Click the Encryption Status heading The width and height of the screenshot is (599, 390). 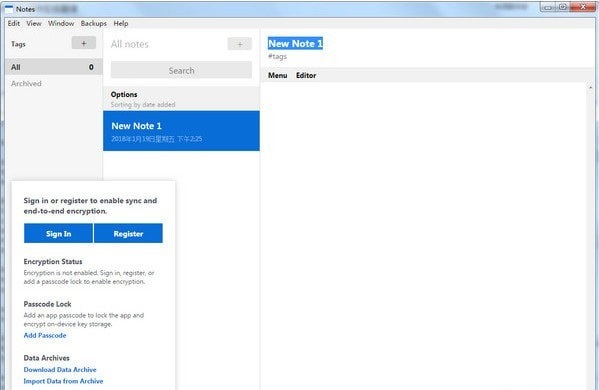point(53,262)
